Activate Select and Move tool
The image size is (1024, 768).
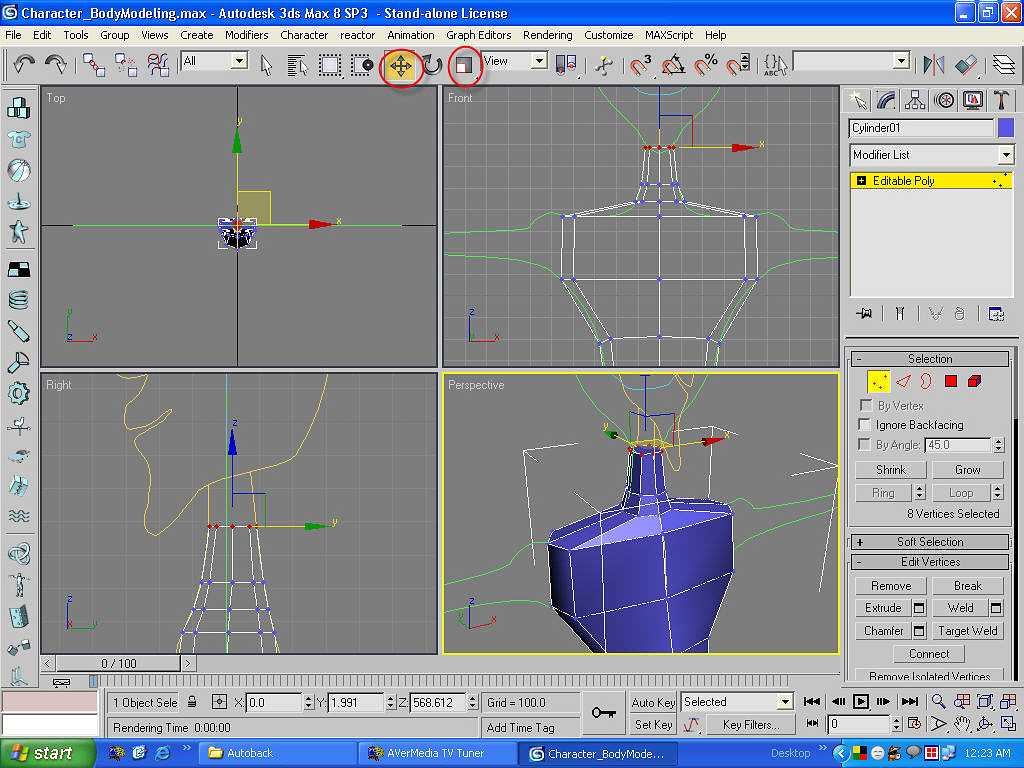(400, 66)
